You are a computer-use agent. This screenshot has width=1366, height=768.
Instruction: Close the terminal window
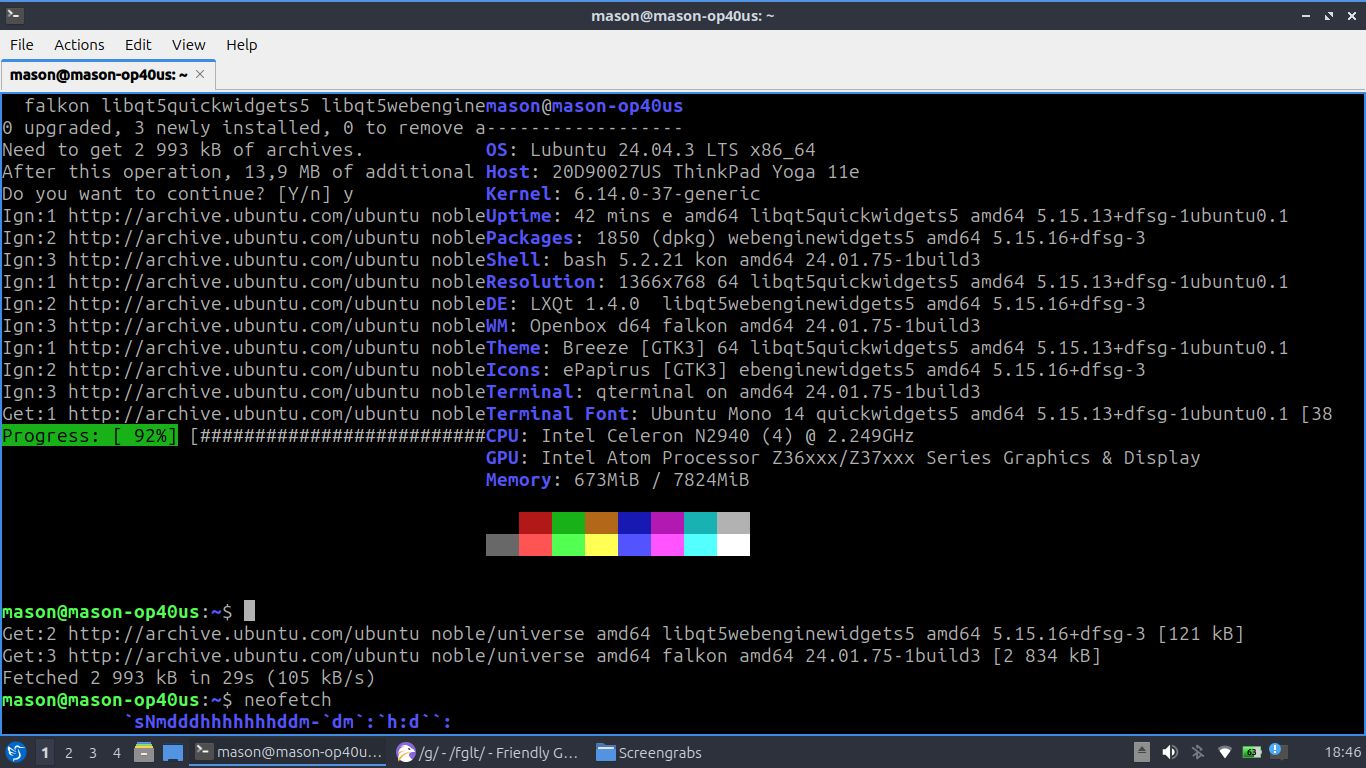[1350, 15]
